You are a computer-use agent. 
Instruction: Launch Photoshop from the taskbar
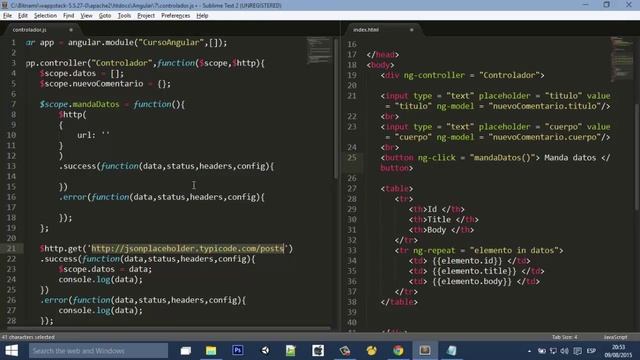coord(238,351)
